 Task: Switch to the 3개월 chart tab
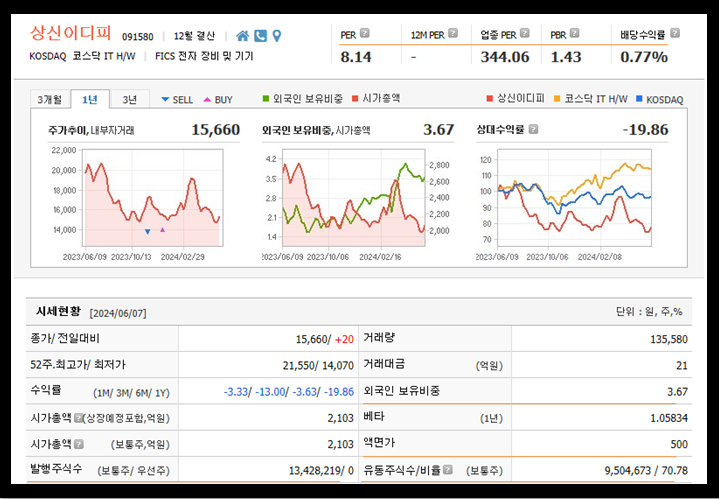pyautogui.click(x=50, y=99)
